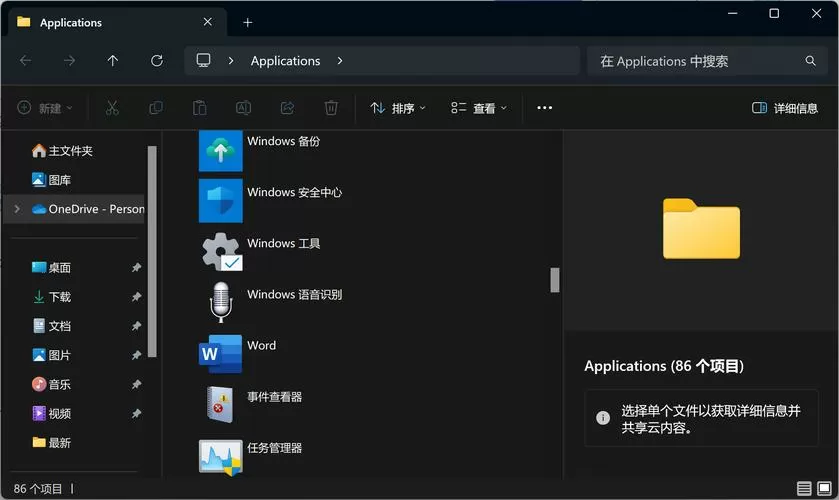
Task: Switch to details list view icon in status bar
Action: point(804,488)
